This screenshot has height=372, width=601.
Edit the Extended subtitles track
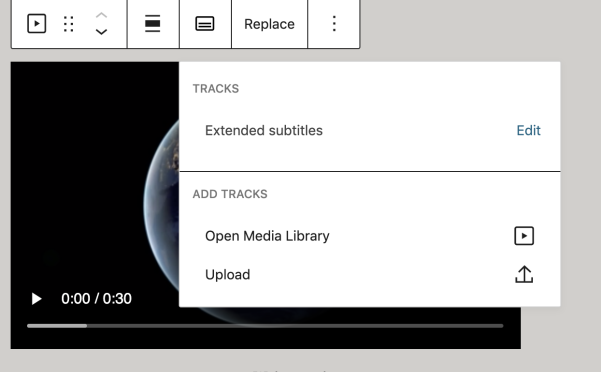coord(528,131)
